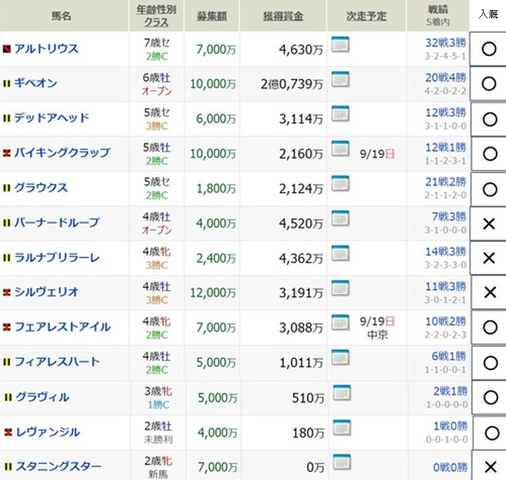Click 年齢性別クラス column header
The image size is (506, 480).
pyautogui.click(x=156, y=16)
